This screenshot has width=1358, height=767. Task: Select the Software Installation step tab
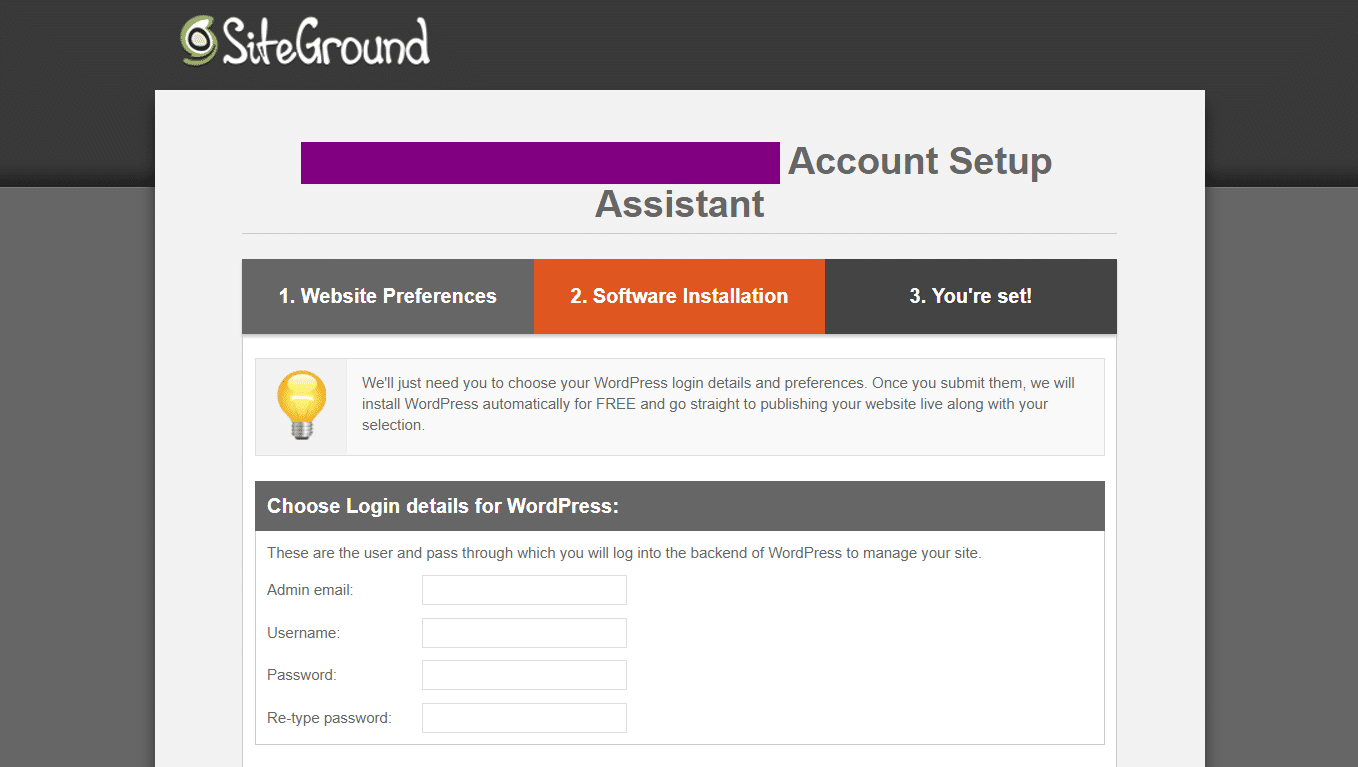point(679,296)
